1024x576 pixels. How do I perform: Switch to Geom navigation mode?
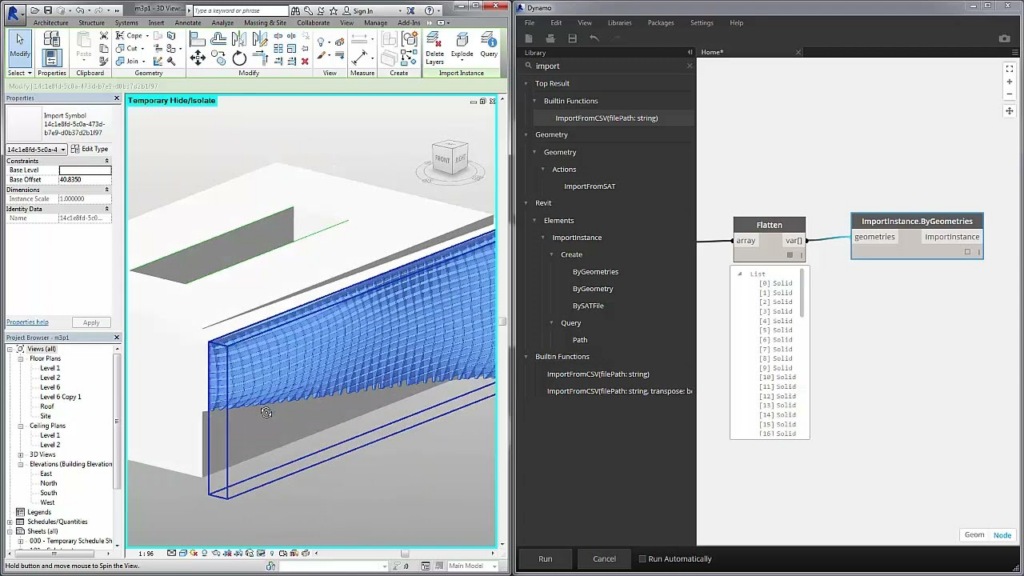(974, 535)
